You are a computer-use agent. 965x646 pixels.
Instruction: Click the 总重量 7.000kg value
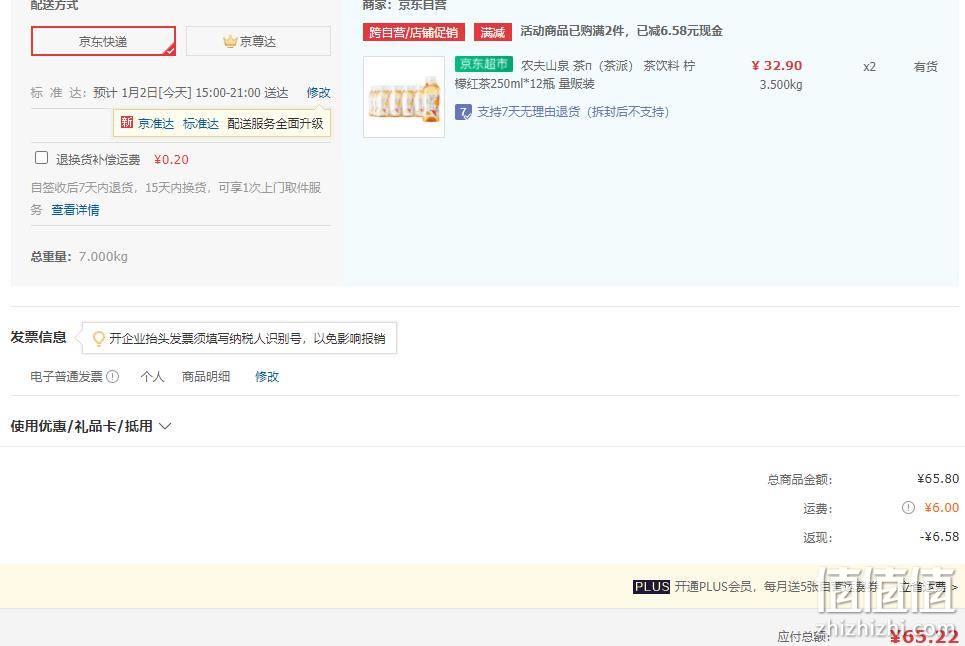coord(103,257)
